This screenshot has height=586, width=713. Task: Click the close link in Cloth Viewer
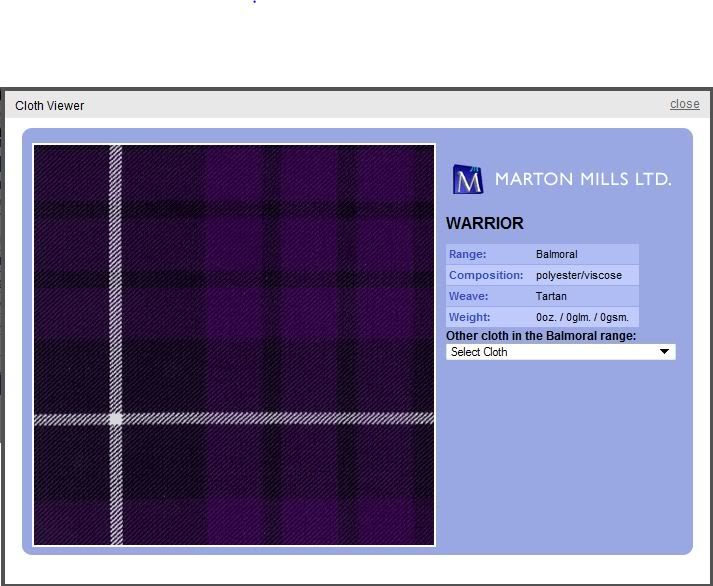(x=684, y=104)
